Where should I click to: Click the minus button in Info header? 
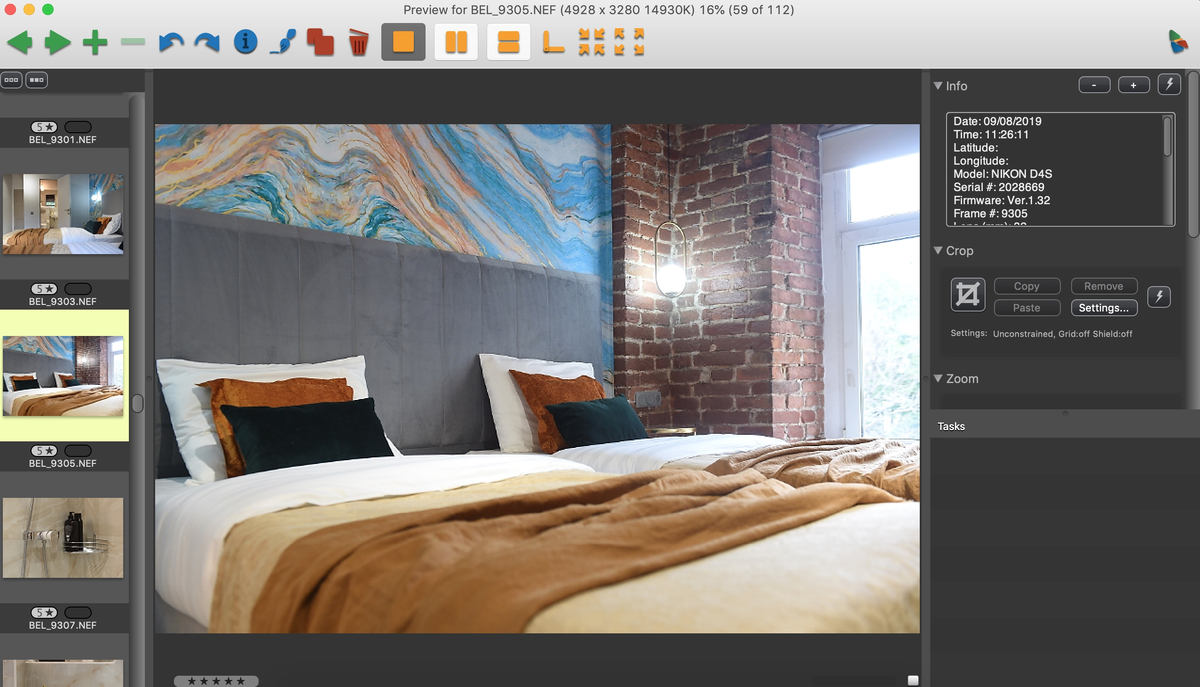click(x=1094, y=85)
